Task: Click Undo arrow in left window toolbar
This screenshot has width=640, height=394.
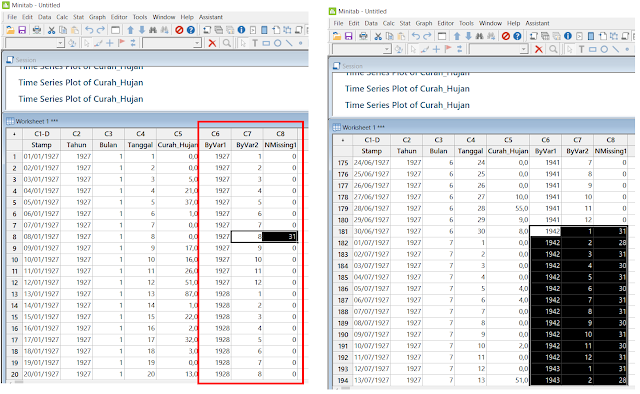Action: 89,30
